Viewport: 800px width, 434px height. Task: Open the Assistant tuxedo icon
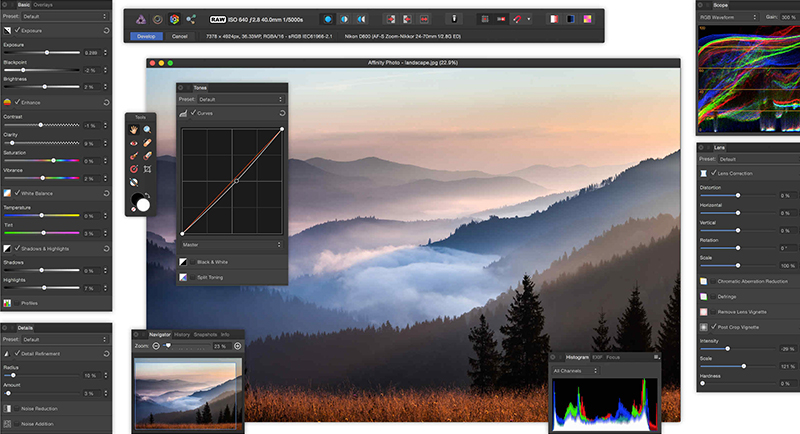tap(454, 19)
